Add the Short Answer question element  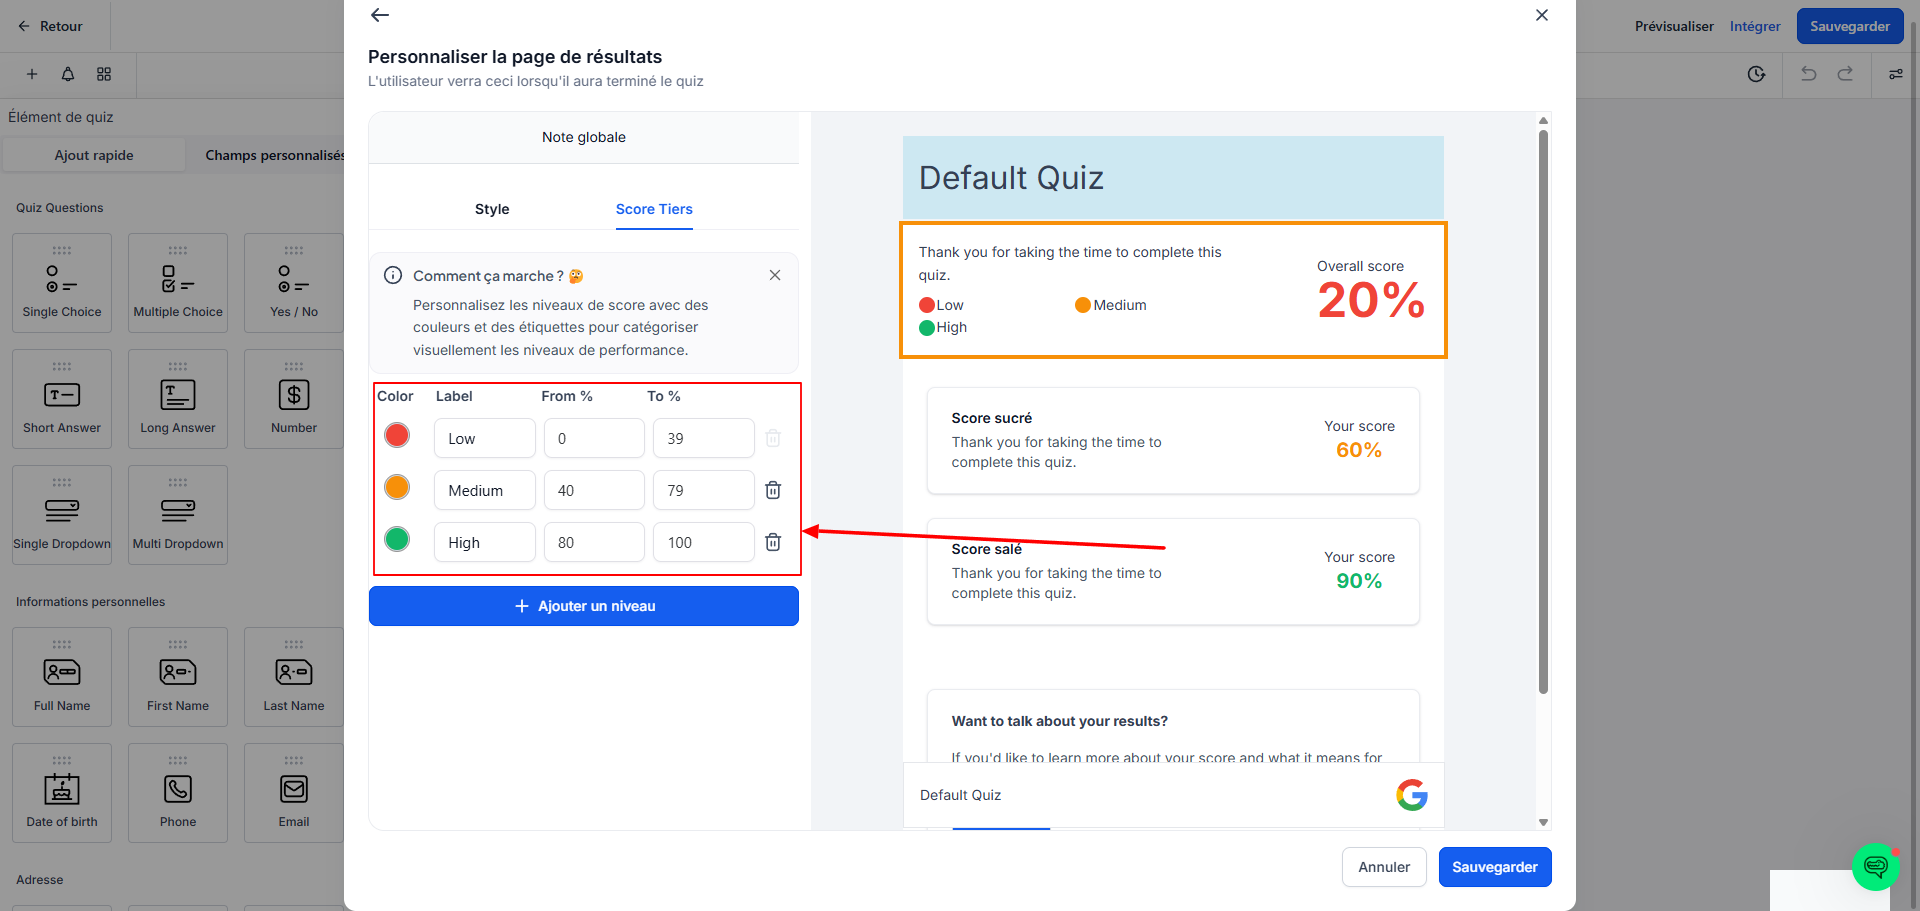coord(62,399)
